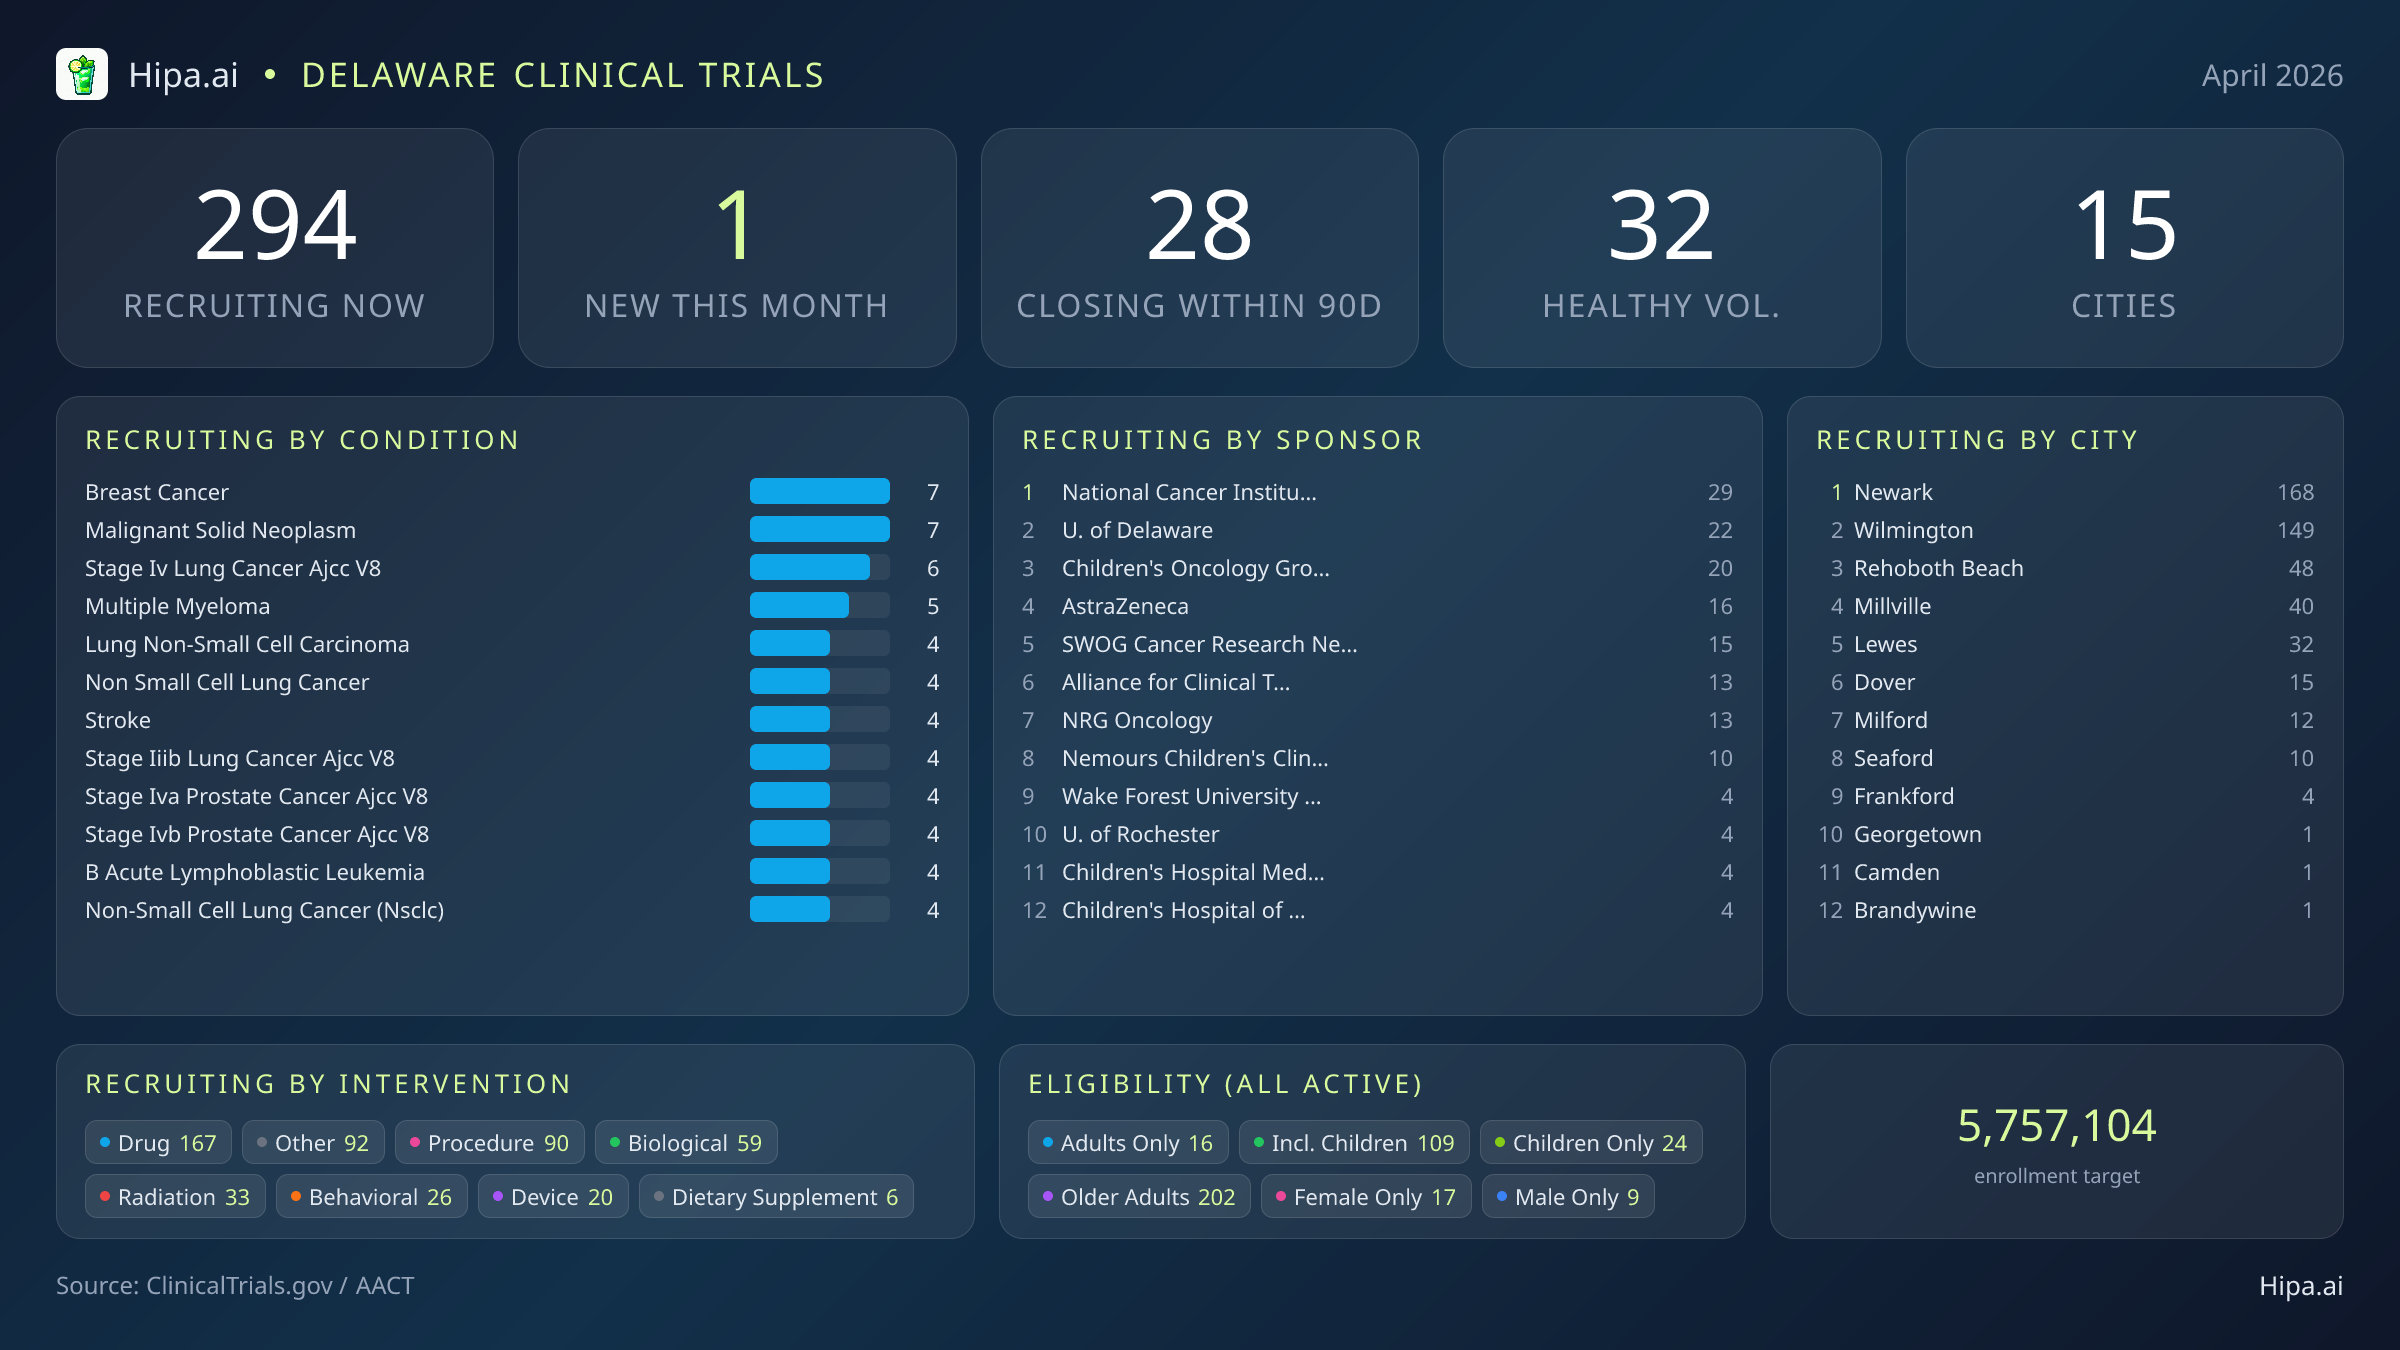Click the Breast Cancer progress bar
Viewport: 2400px width, 1350px height.
(820, 491)
